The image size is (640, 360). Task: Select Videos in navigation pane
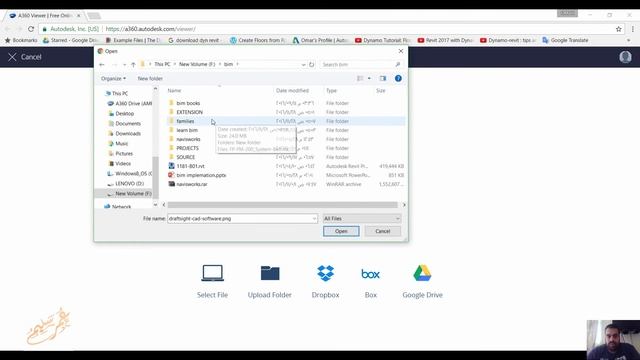(x=120, y=163)
